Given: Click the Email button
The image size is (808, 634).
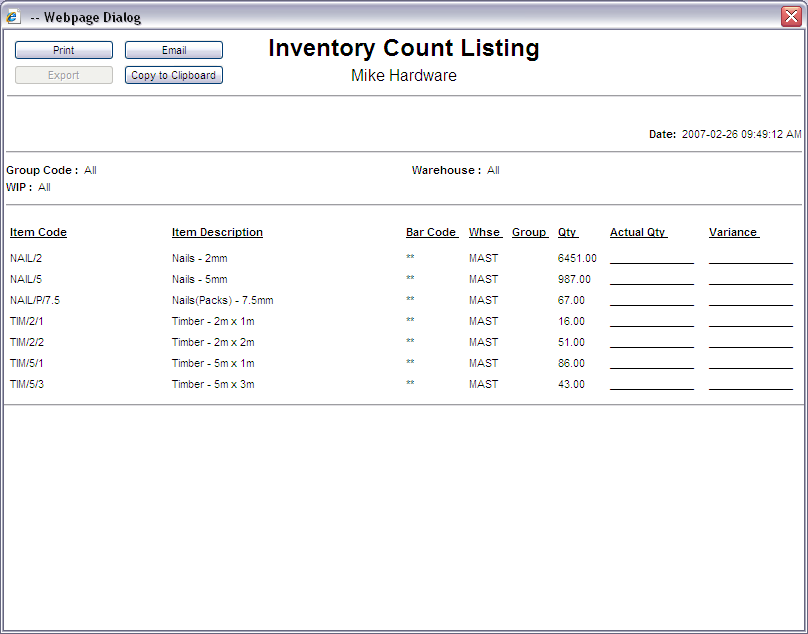Looking at the screenshot, I should [x=173, y=50].
